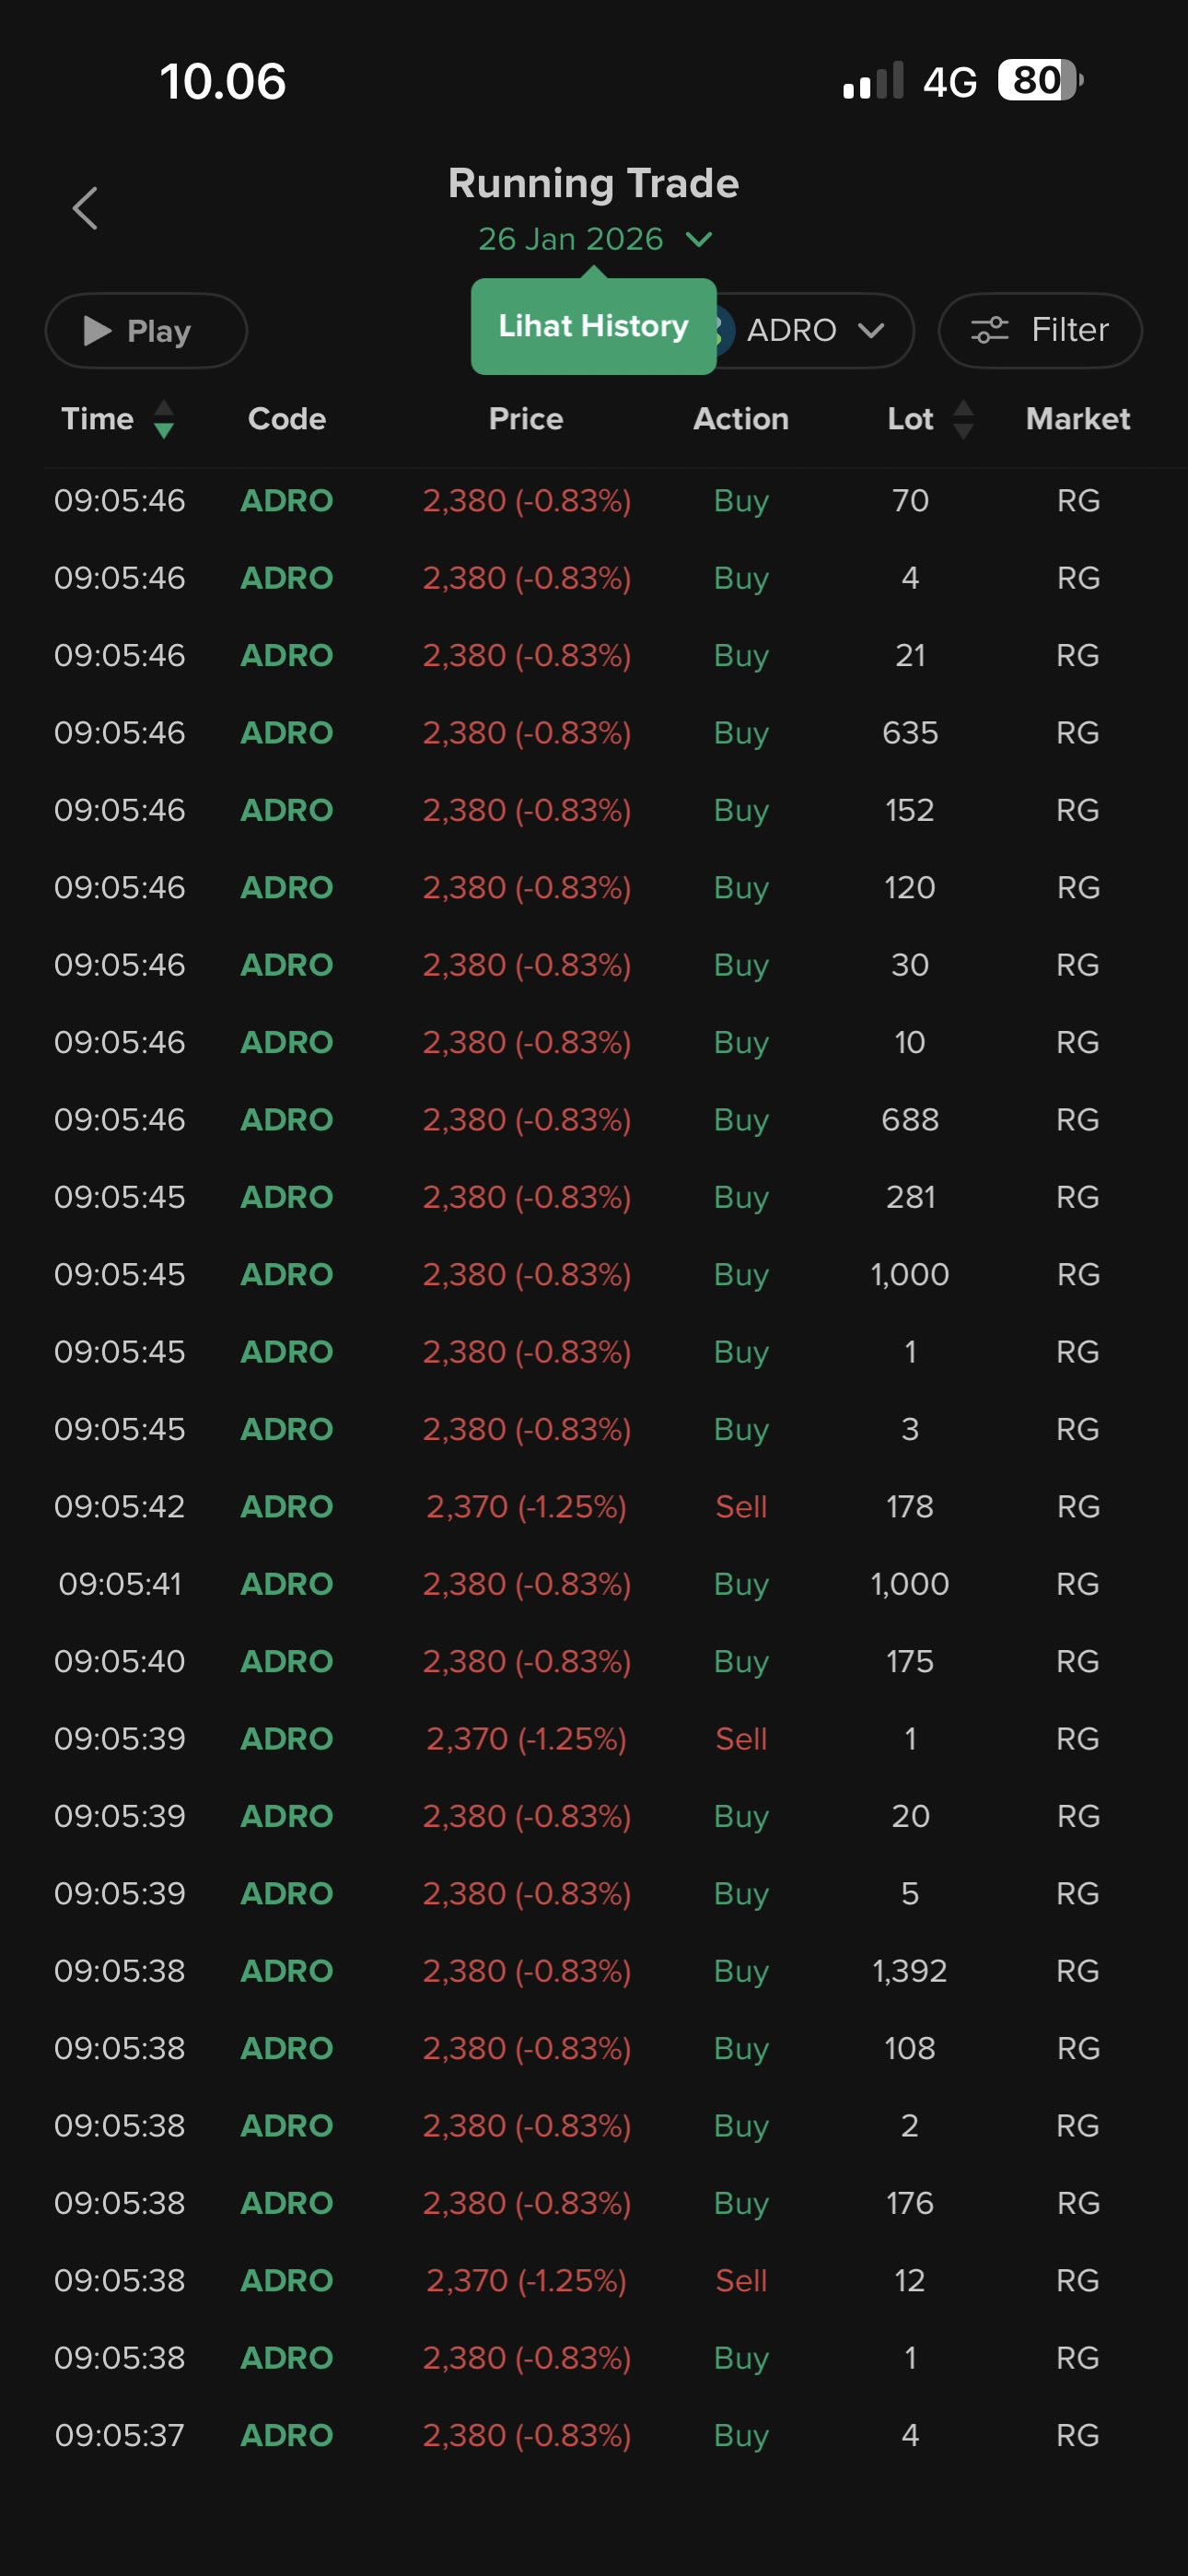Tap the Sell trade of 12 lots
The height and width of the screenshot is (2576, 1188).
pyautogui.click(x=594, y=2281)
